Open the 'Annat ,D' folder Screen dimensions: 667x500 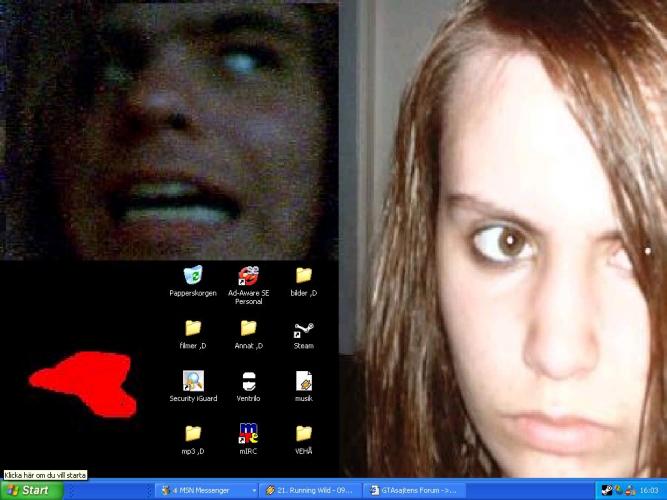pos(248,327)
